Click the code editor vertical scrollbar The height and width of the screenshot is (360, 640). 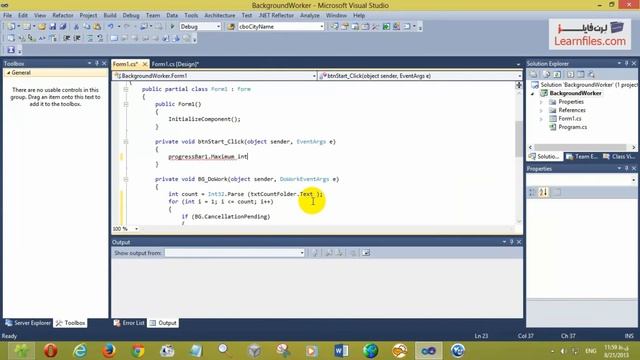[519, 139]
